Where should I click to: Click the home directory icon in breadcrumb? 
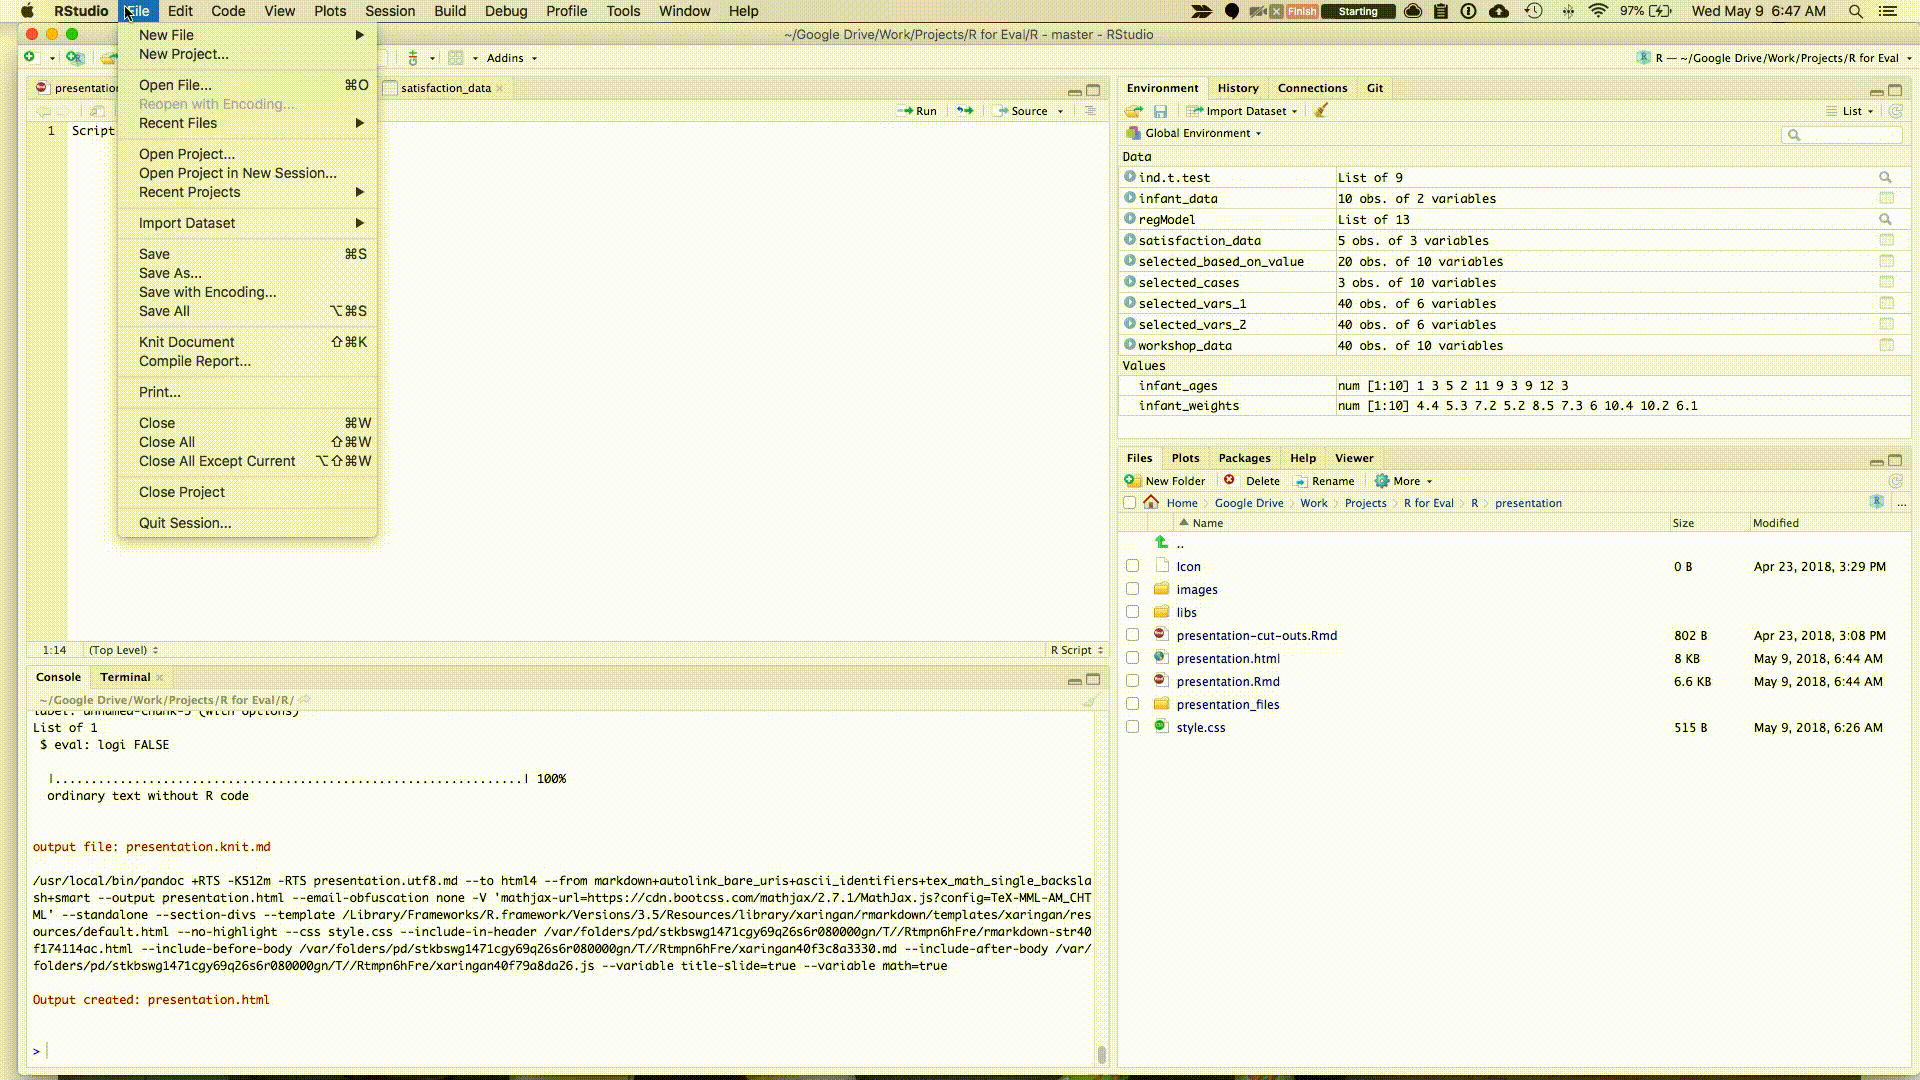pyautogui.click(x=1151, y=502)
